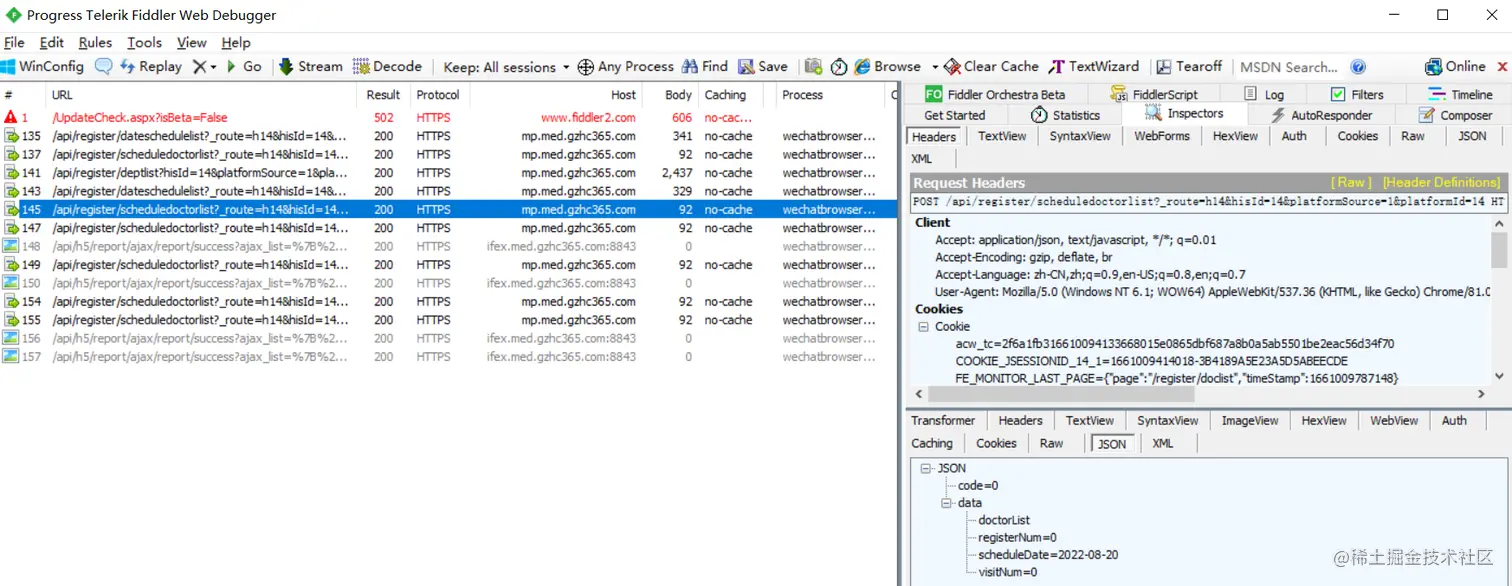Open the Log tab
The width and height of the screenshot is (1512, 586).
(x=1264, y=94)
